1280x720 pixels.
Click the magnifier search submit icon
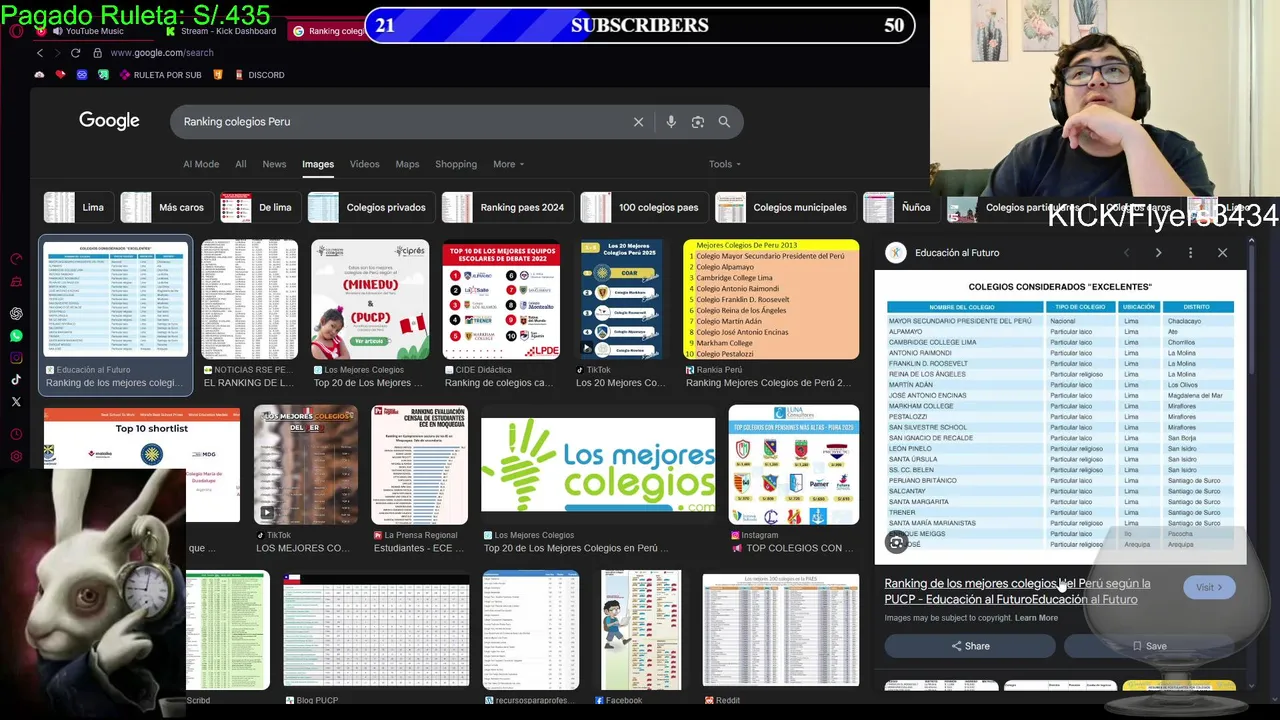coord(724,122)
